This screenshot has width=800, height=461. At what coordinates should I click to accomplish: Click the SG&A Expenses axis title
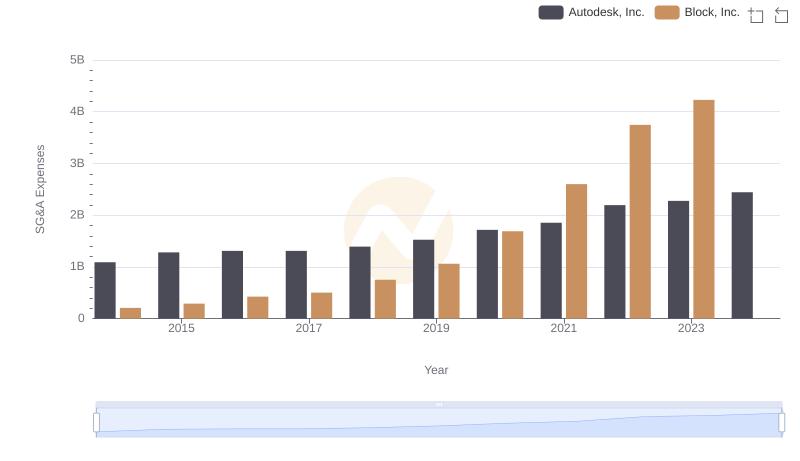(40, 189)
